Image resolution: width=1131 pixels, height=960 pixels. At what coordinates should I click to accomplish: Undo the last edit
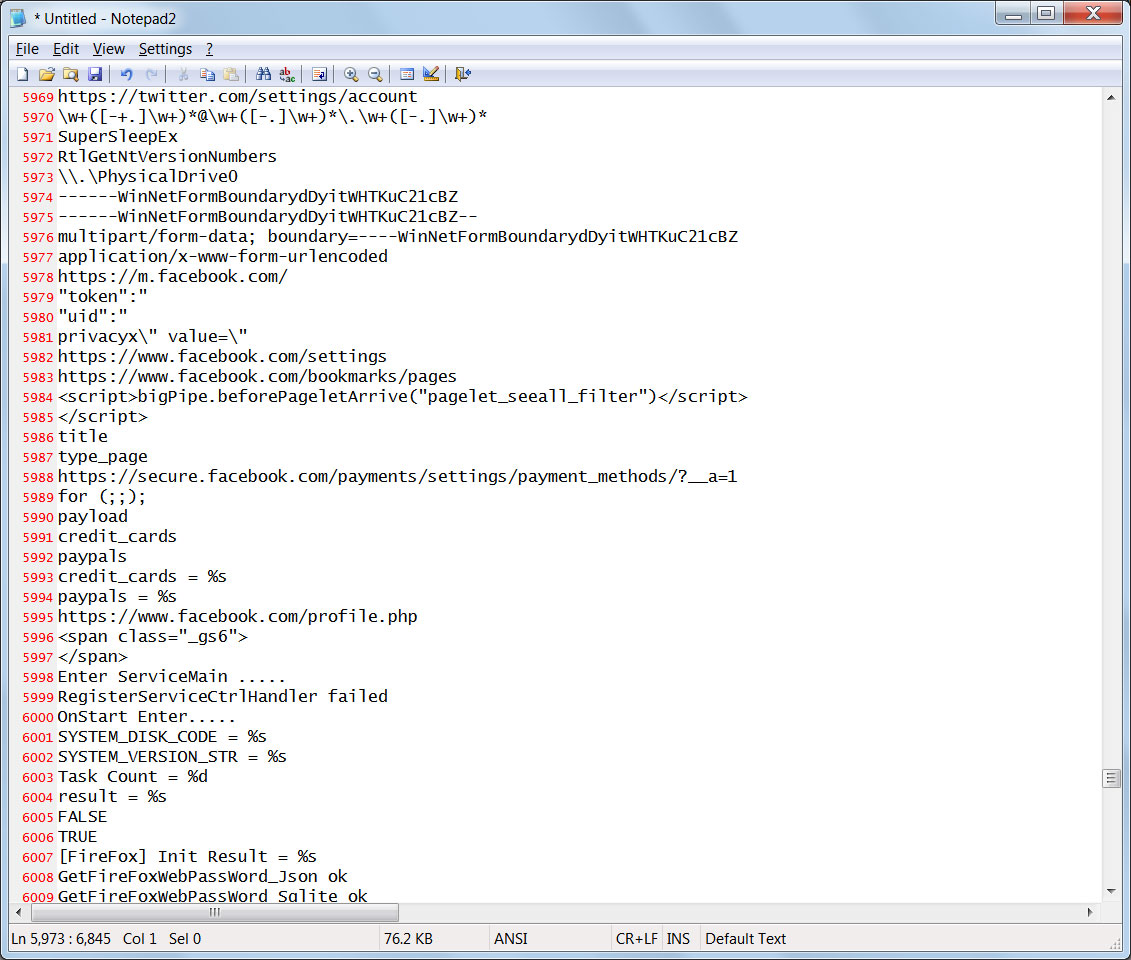coord(123,74)
